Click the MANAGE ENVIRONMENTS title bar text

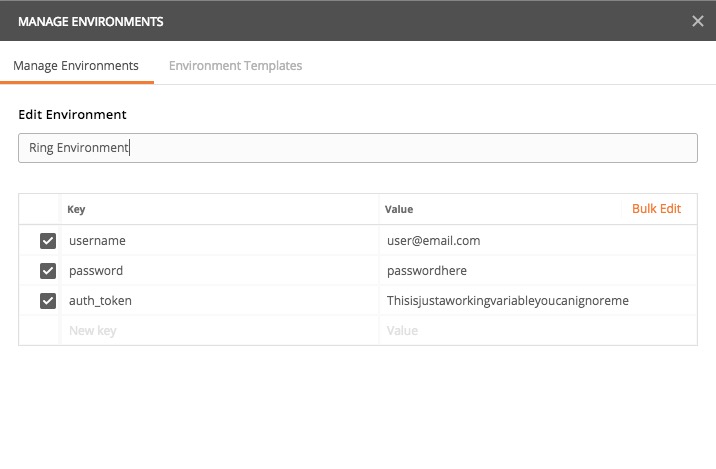coord(91,21)
